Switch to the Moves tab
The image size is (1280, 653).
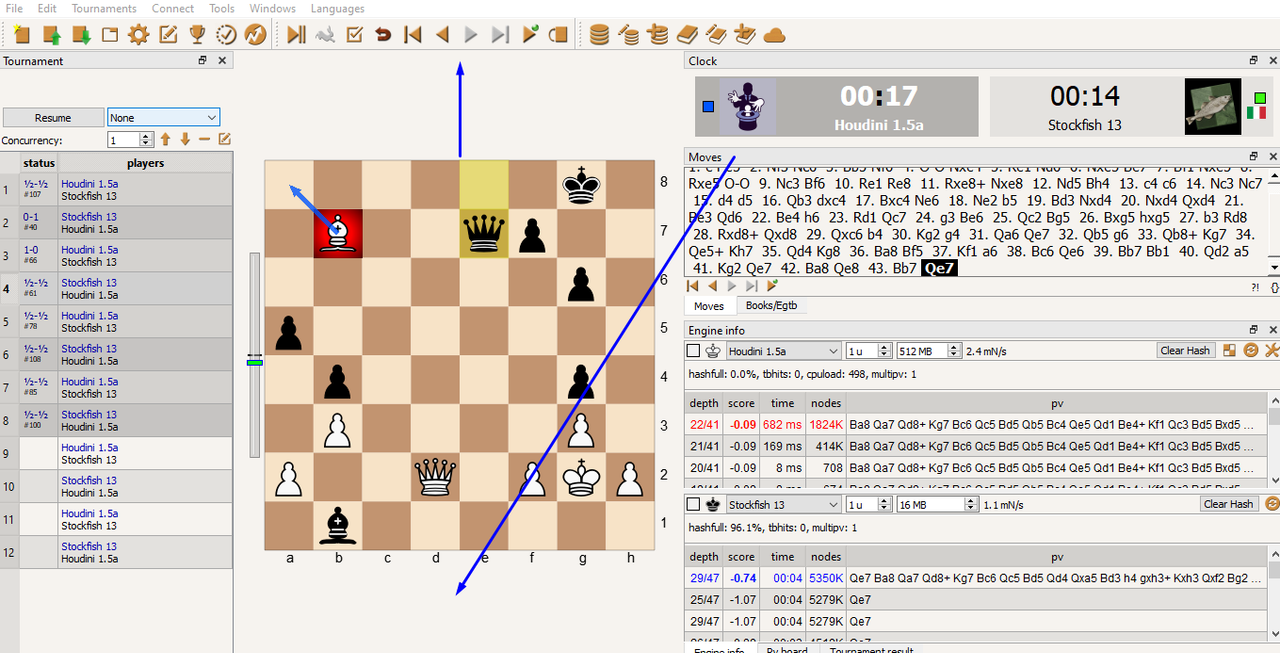pos(709,306)
